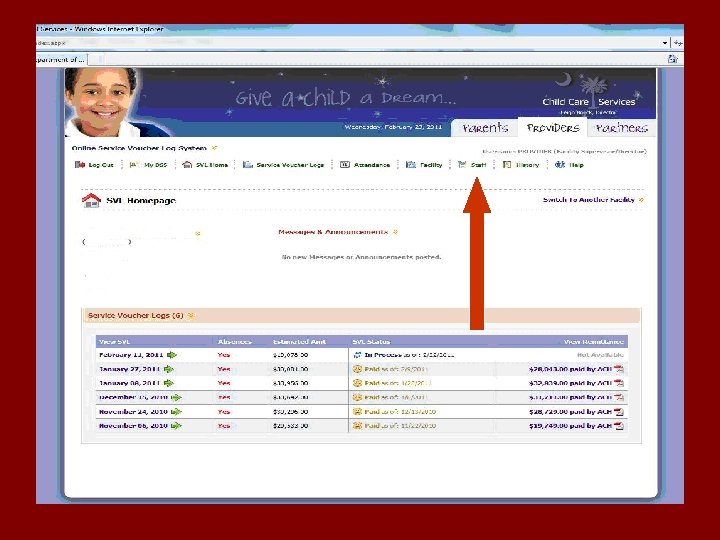Viewport: 720px width, 540px height.
Task: Click green arrow beside the December 2010 SVL
Action: tap(176, 398)
